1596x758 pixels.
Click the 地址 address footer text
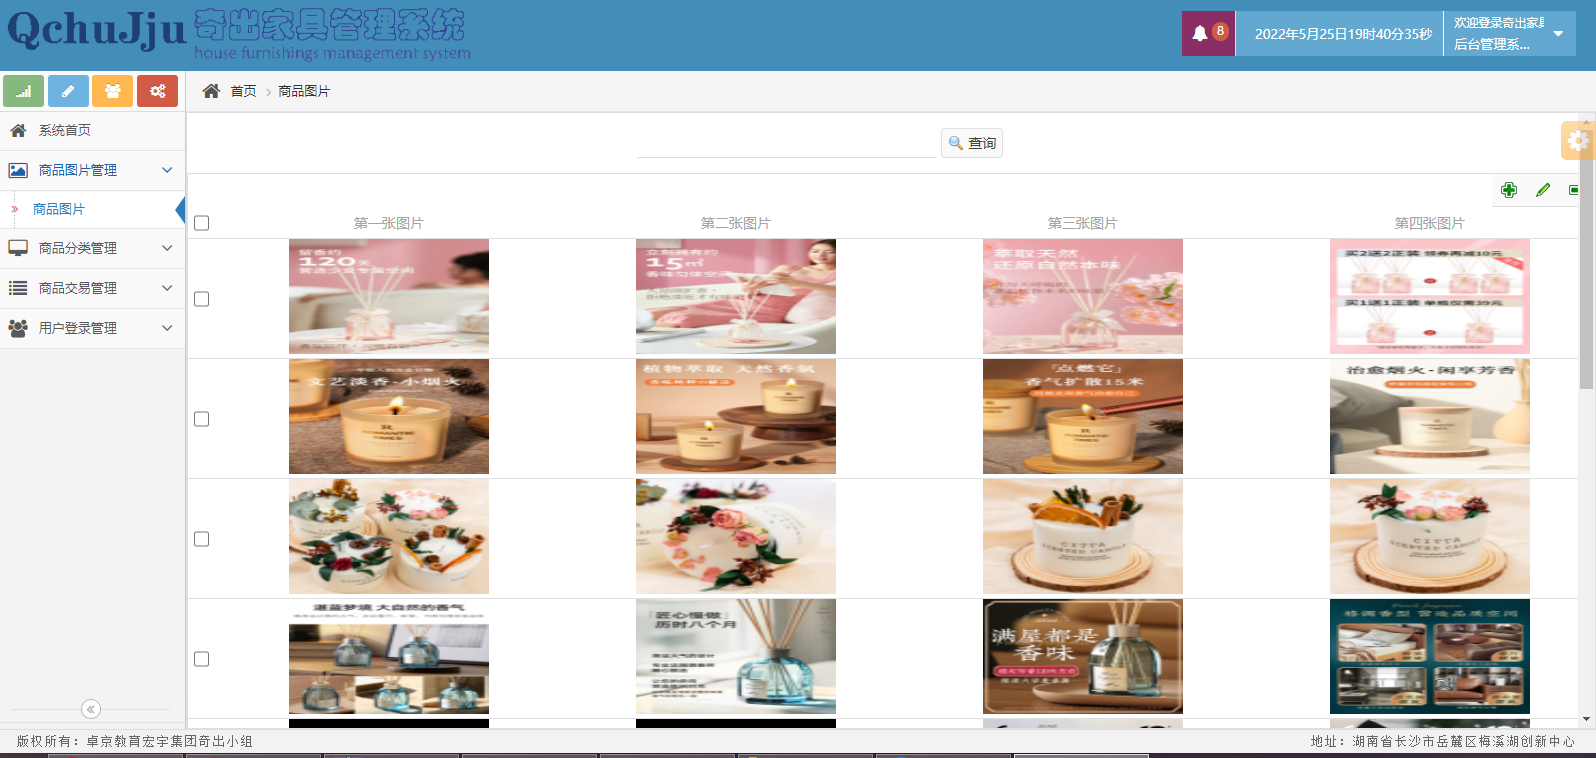(1443, 742)
